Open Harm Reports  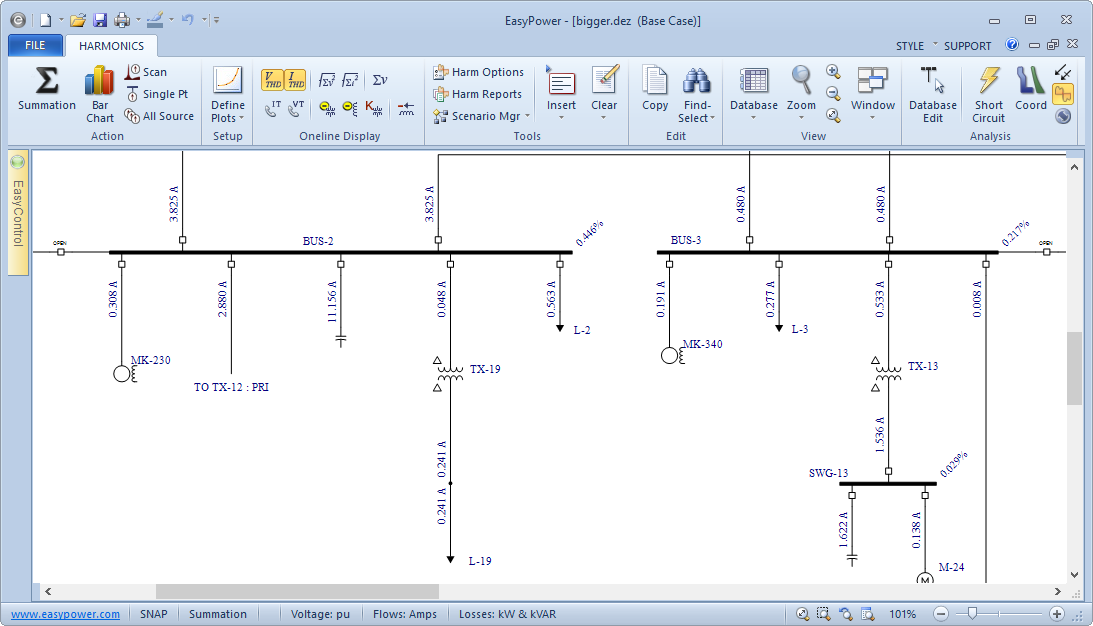tap(478, 94)
